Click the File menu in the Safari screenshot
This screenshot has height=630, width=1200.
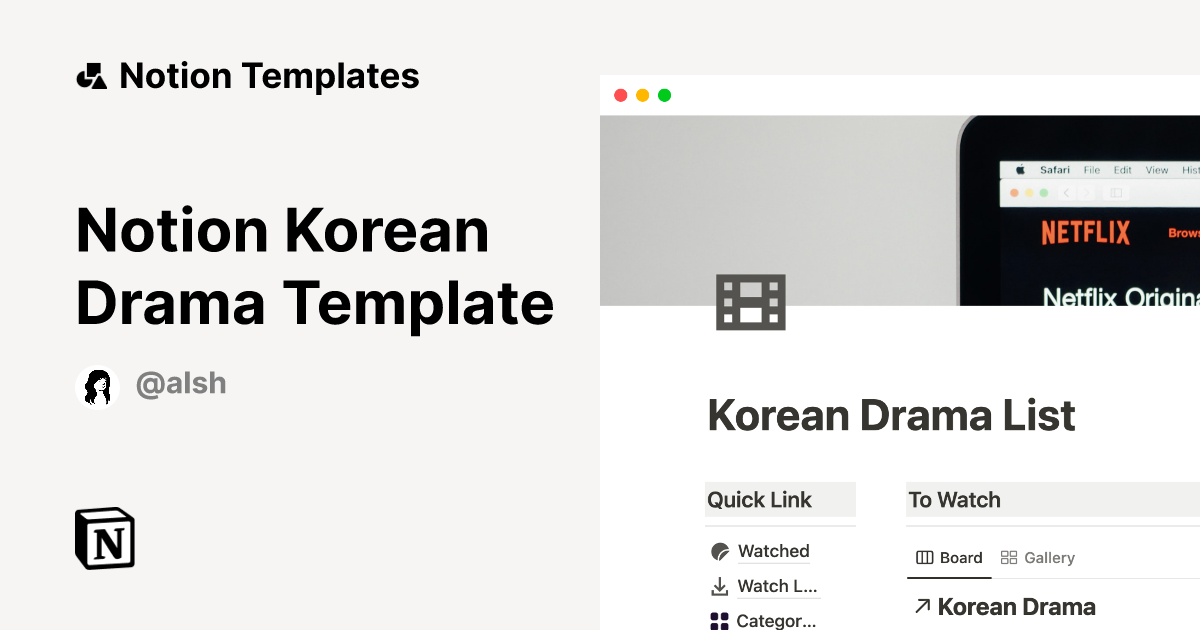click(1090, 169)
